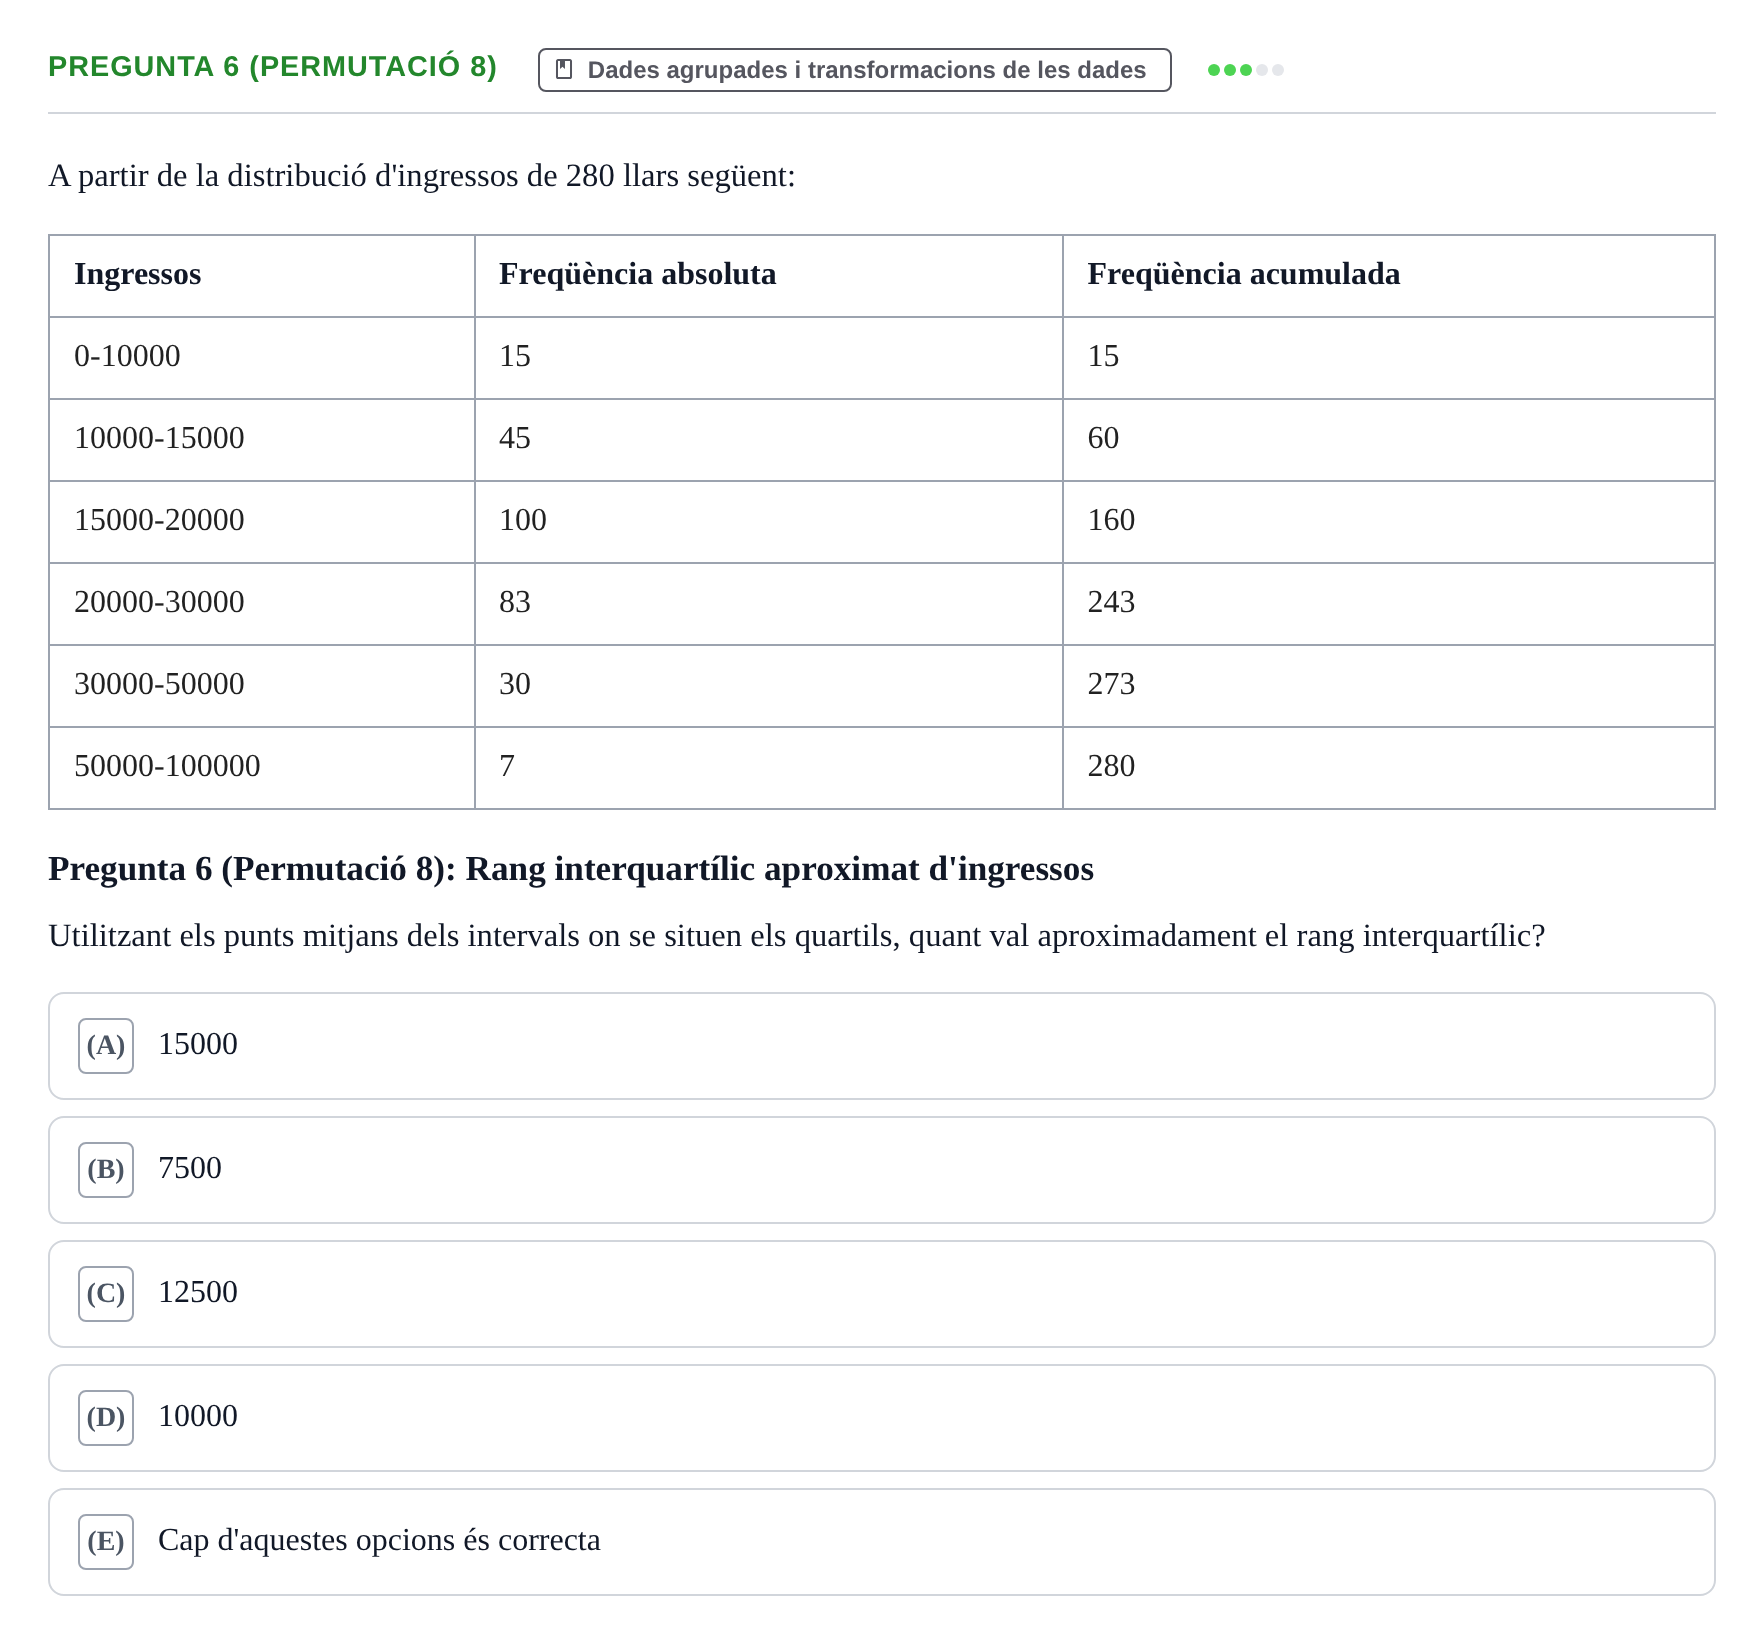Viewport: 1764px width, 1646px height.
Task: Click the '50000-100000' income cell
Action: tap(262, 768)
